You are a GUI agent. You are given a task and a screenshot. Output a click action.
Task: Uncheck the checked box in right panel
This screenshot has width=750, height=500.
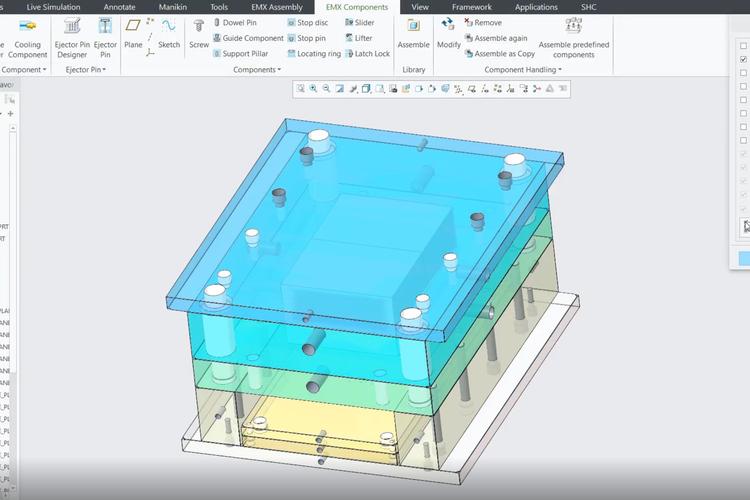tap(743, 60)
